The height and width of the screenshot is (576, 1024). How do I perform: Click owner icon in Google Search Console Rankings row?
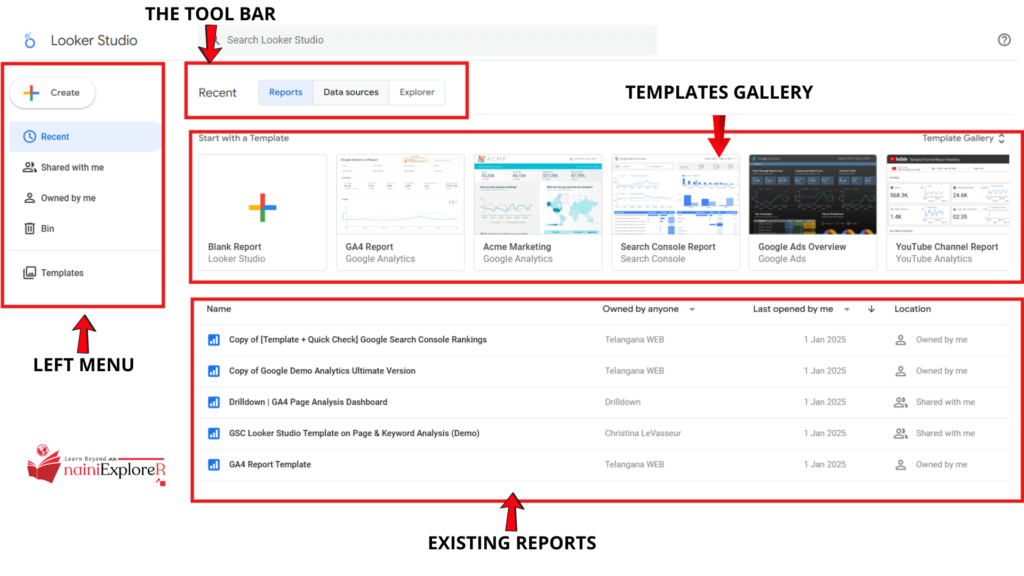point(901,340)
